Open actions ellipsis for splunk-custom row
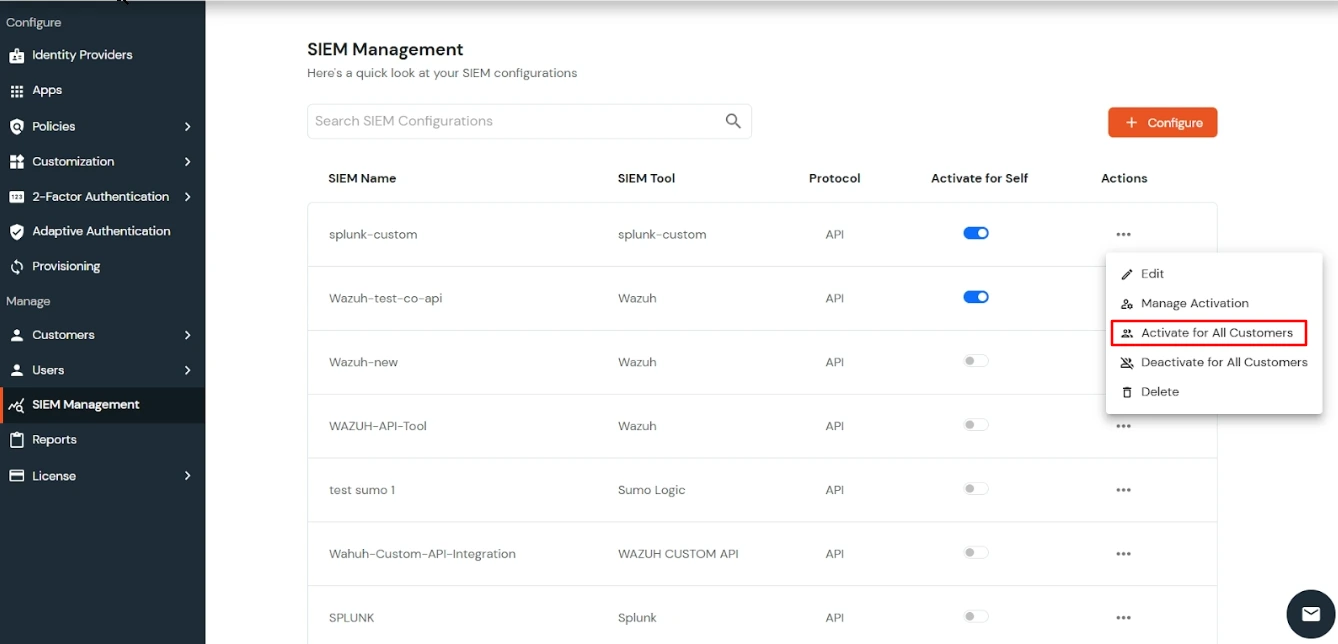The height and width of the screenshot is (644, 1338). pos(1123,235)
